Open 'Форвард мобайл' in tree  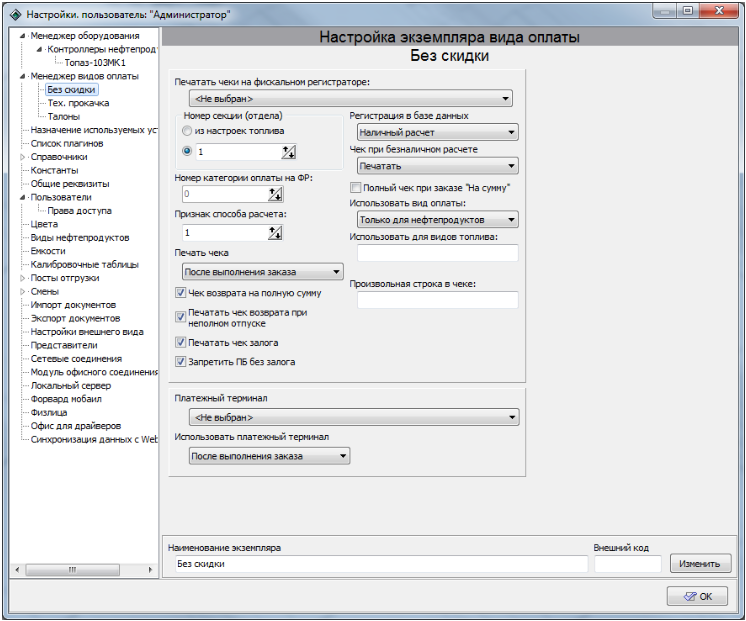coord(66,399)
